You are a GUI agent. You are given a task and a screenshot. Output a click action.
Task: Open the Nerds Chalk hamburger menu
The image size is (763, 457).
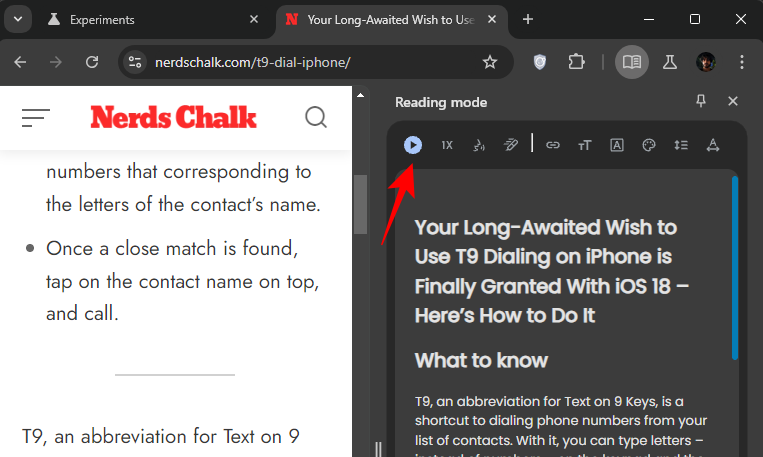35,118
